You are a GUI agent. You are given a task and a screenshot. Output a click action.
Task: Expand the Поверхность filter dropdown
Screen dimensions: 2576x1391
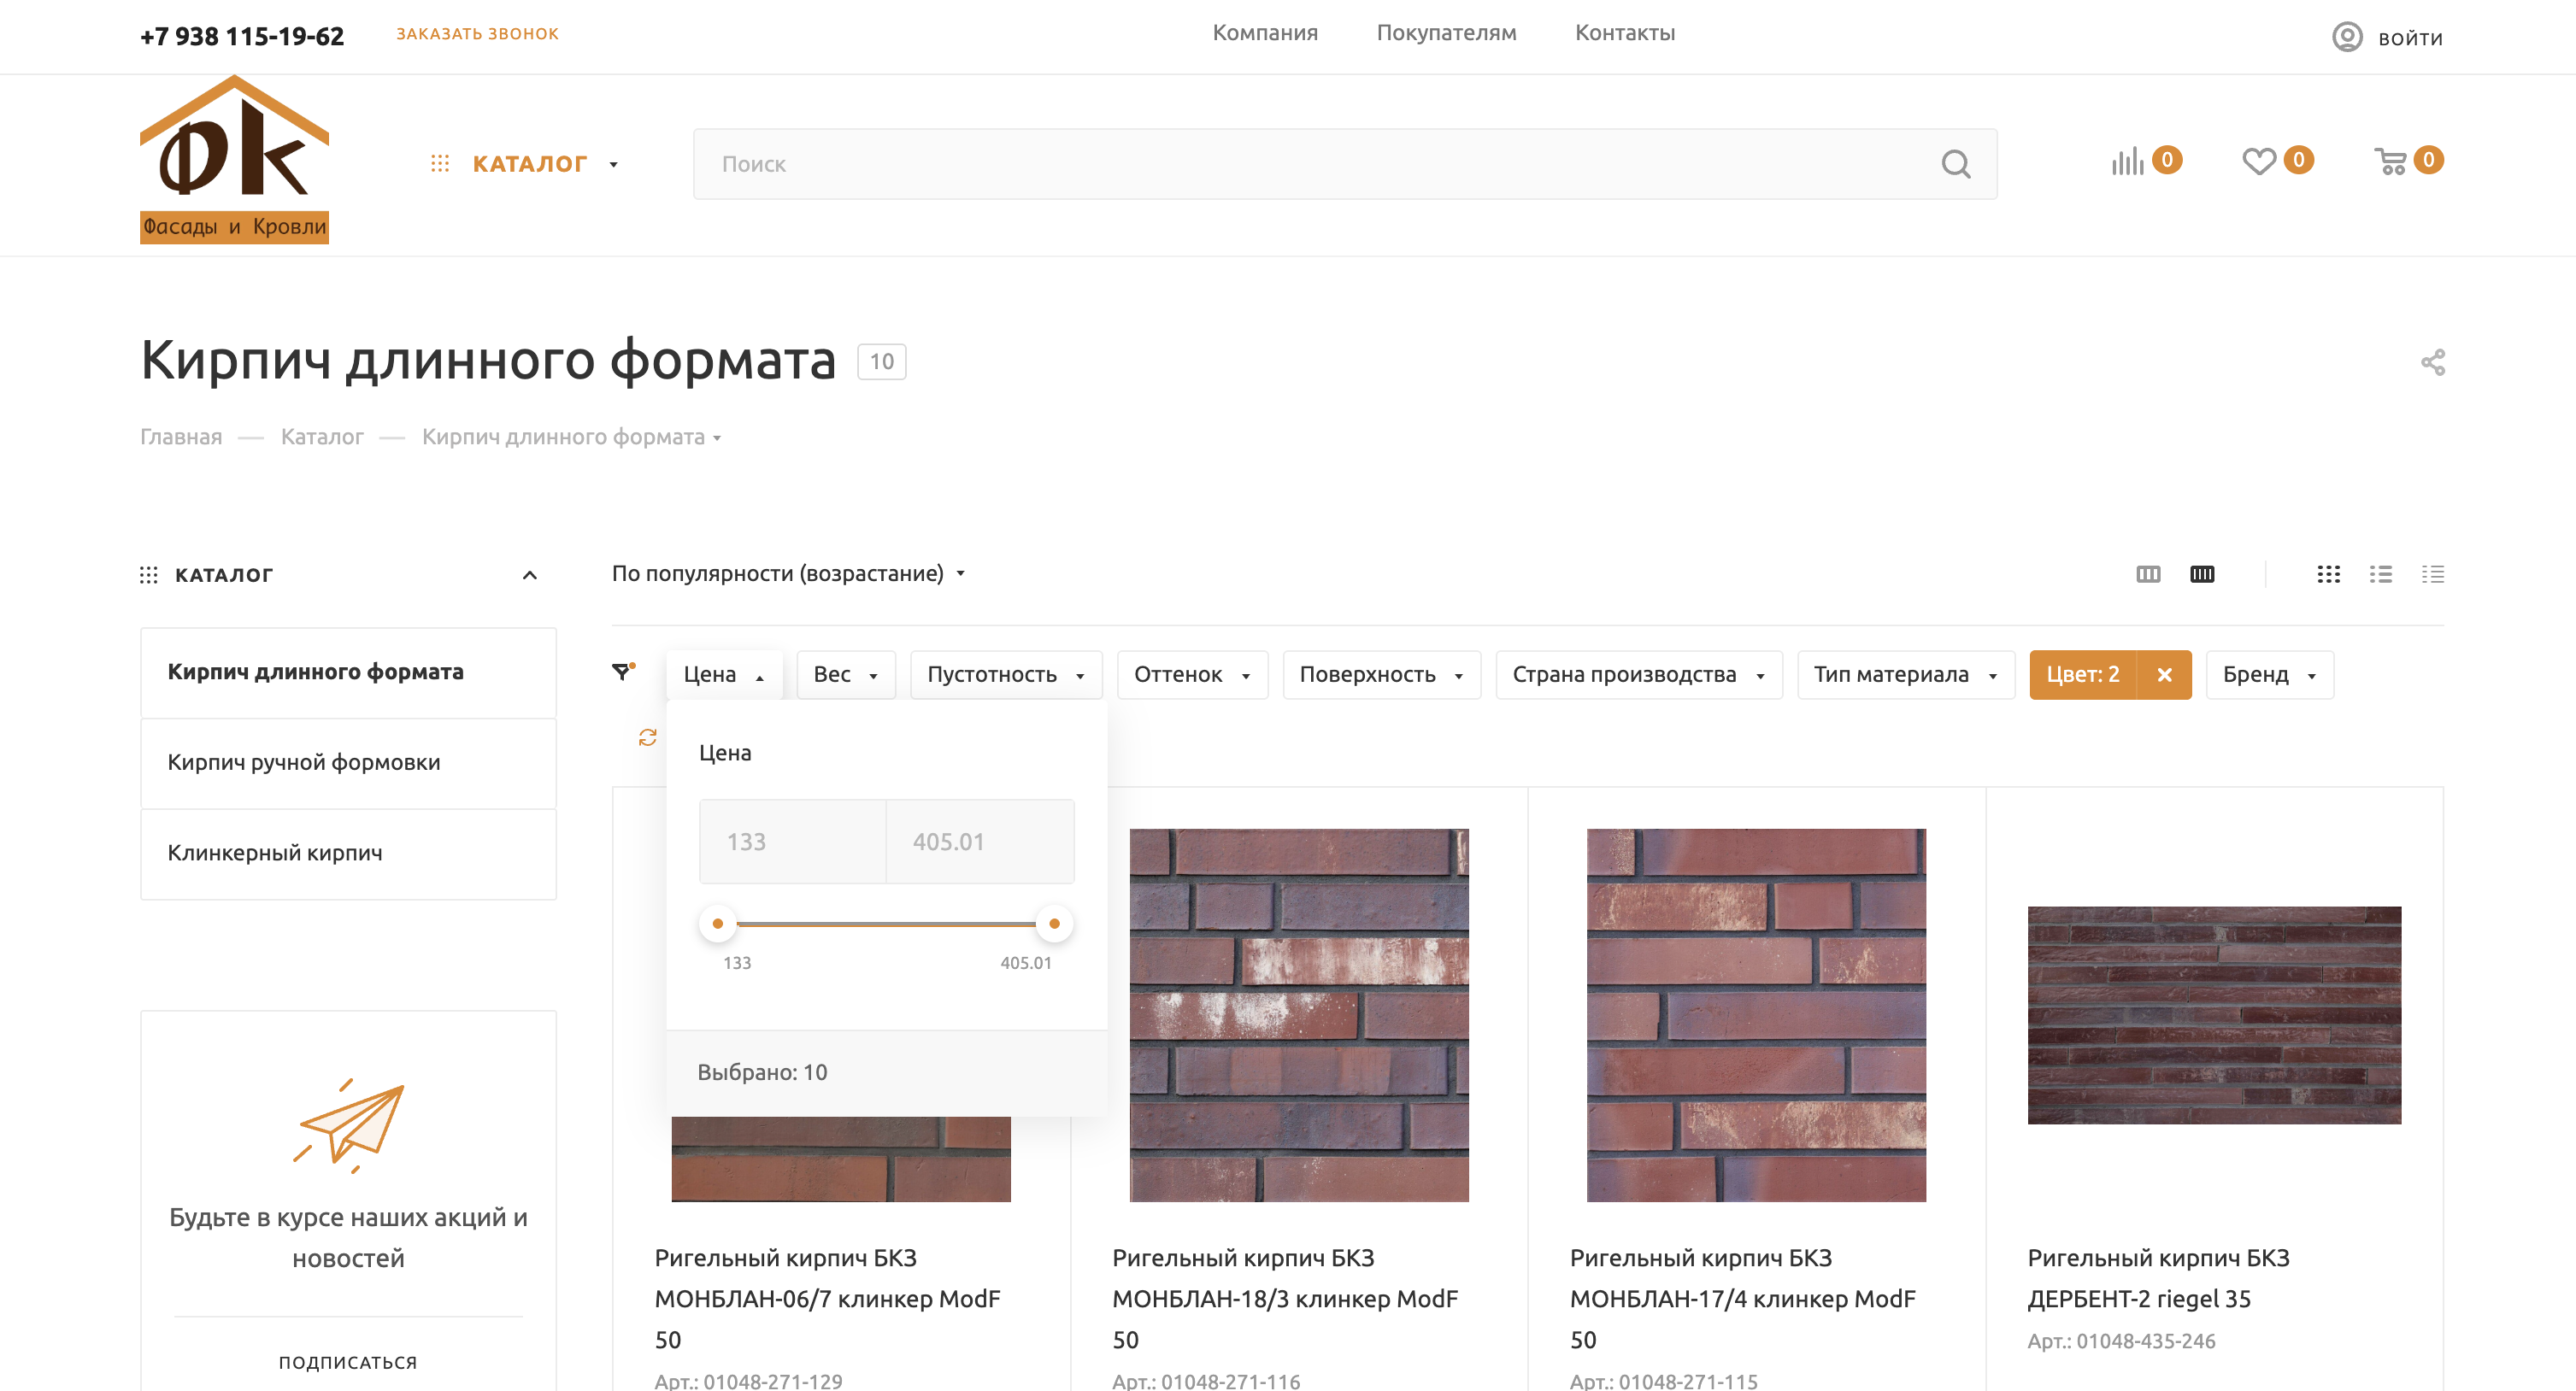tap(1381, 675)
